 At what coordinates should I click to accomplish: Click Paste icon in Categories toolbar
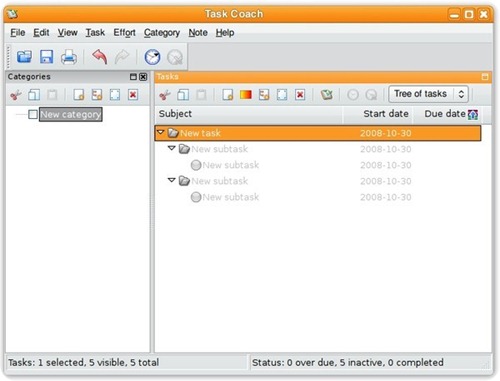point(52,95)
